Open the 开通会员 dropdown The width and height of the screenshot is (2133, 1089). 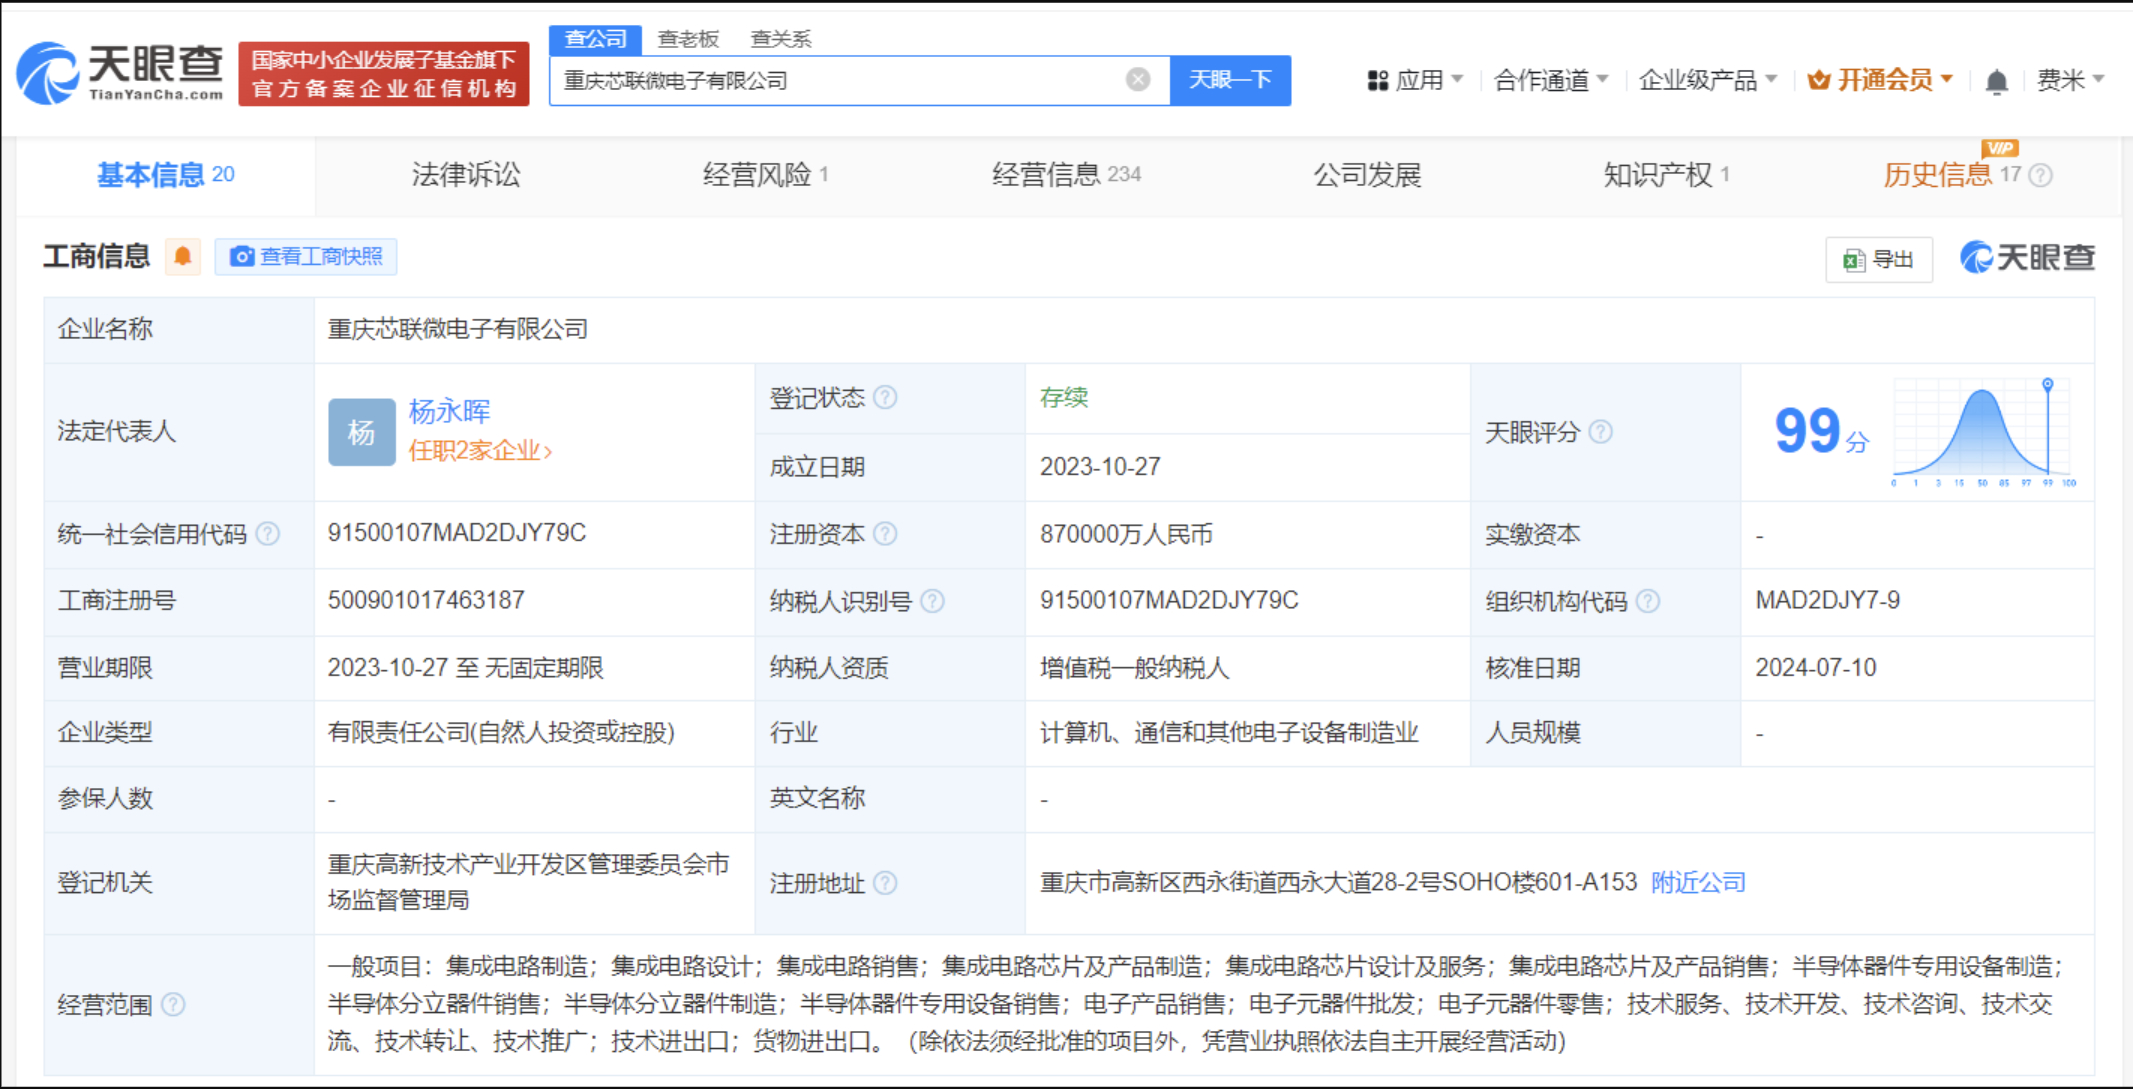pyautogui.click(x=1880, y=80)
